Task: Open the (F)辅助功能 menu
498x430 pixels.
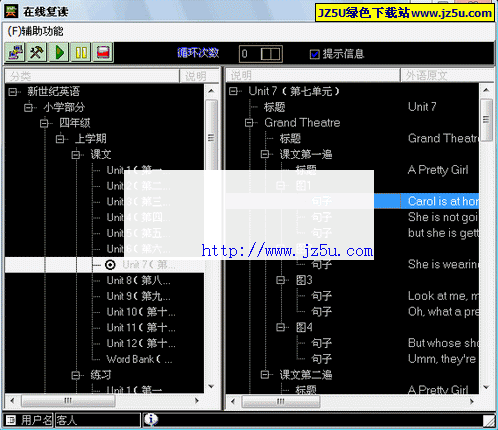Action: pyautogui.click(x=36, y=31)
